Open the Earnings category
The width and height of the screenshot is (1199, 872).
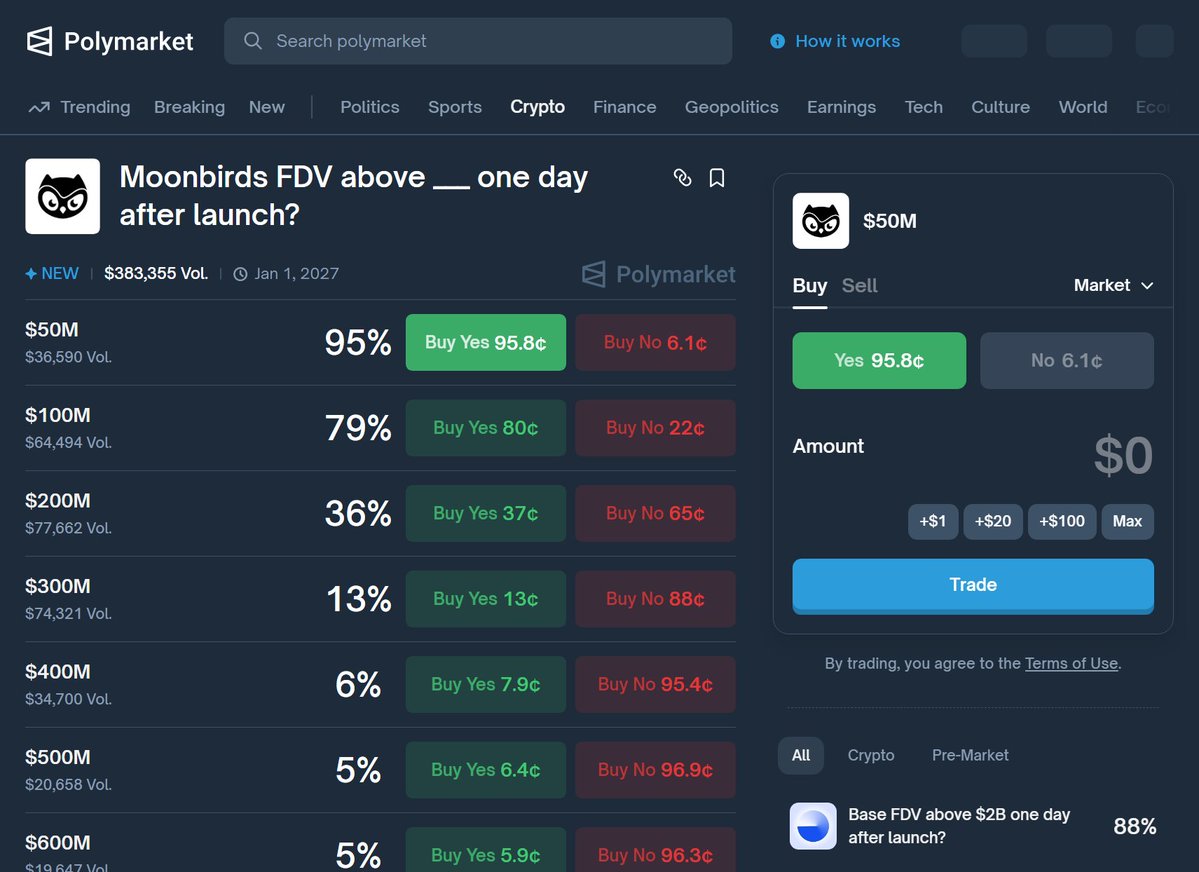[x=842, y=107]
